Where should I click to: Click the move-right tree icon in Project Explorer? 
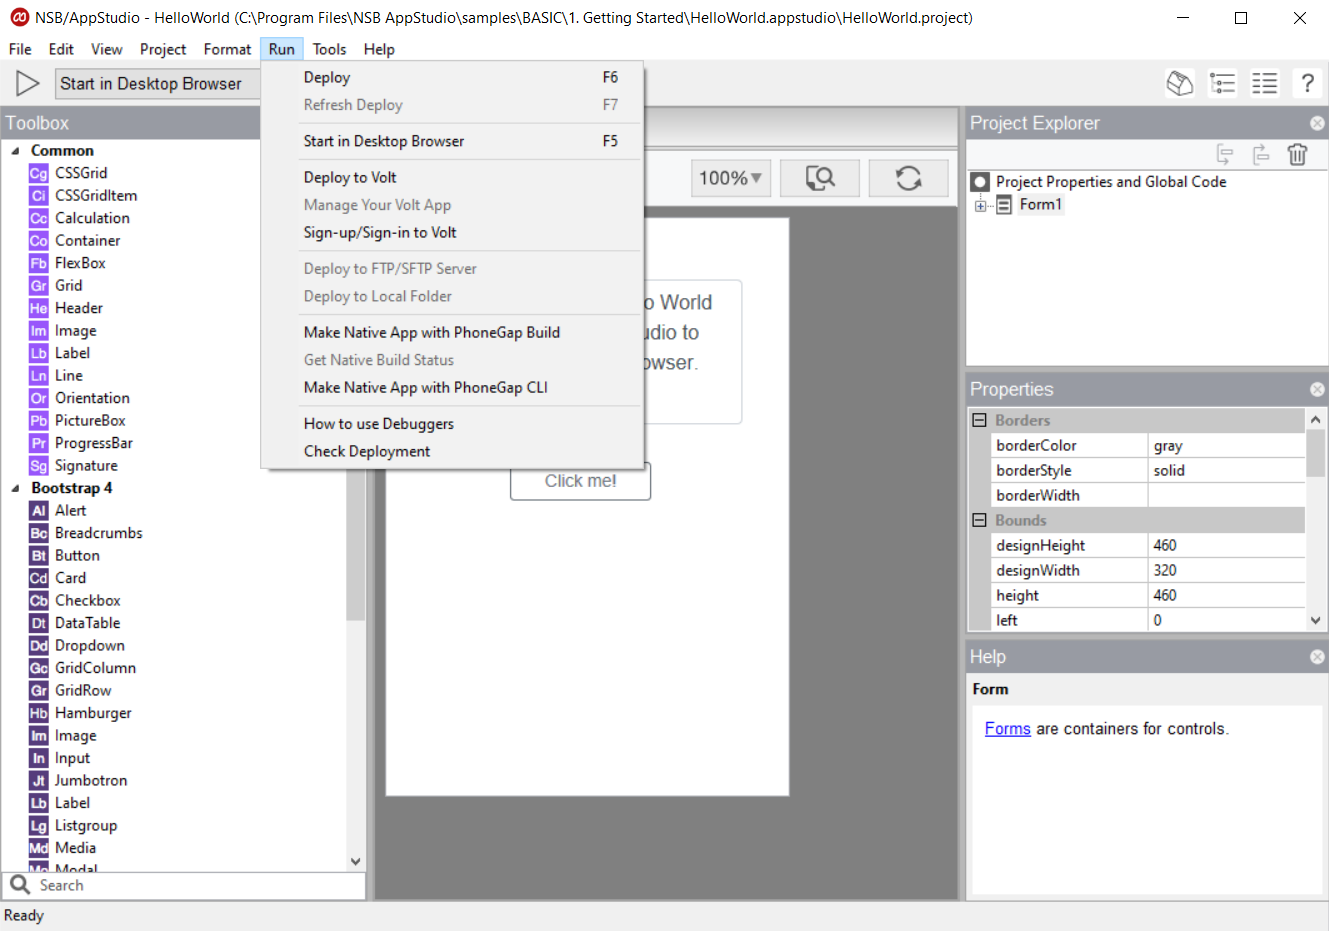(1261, 154)
